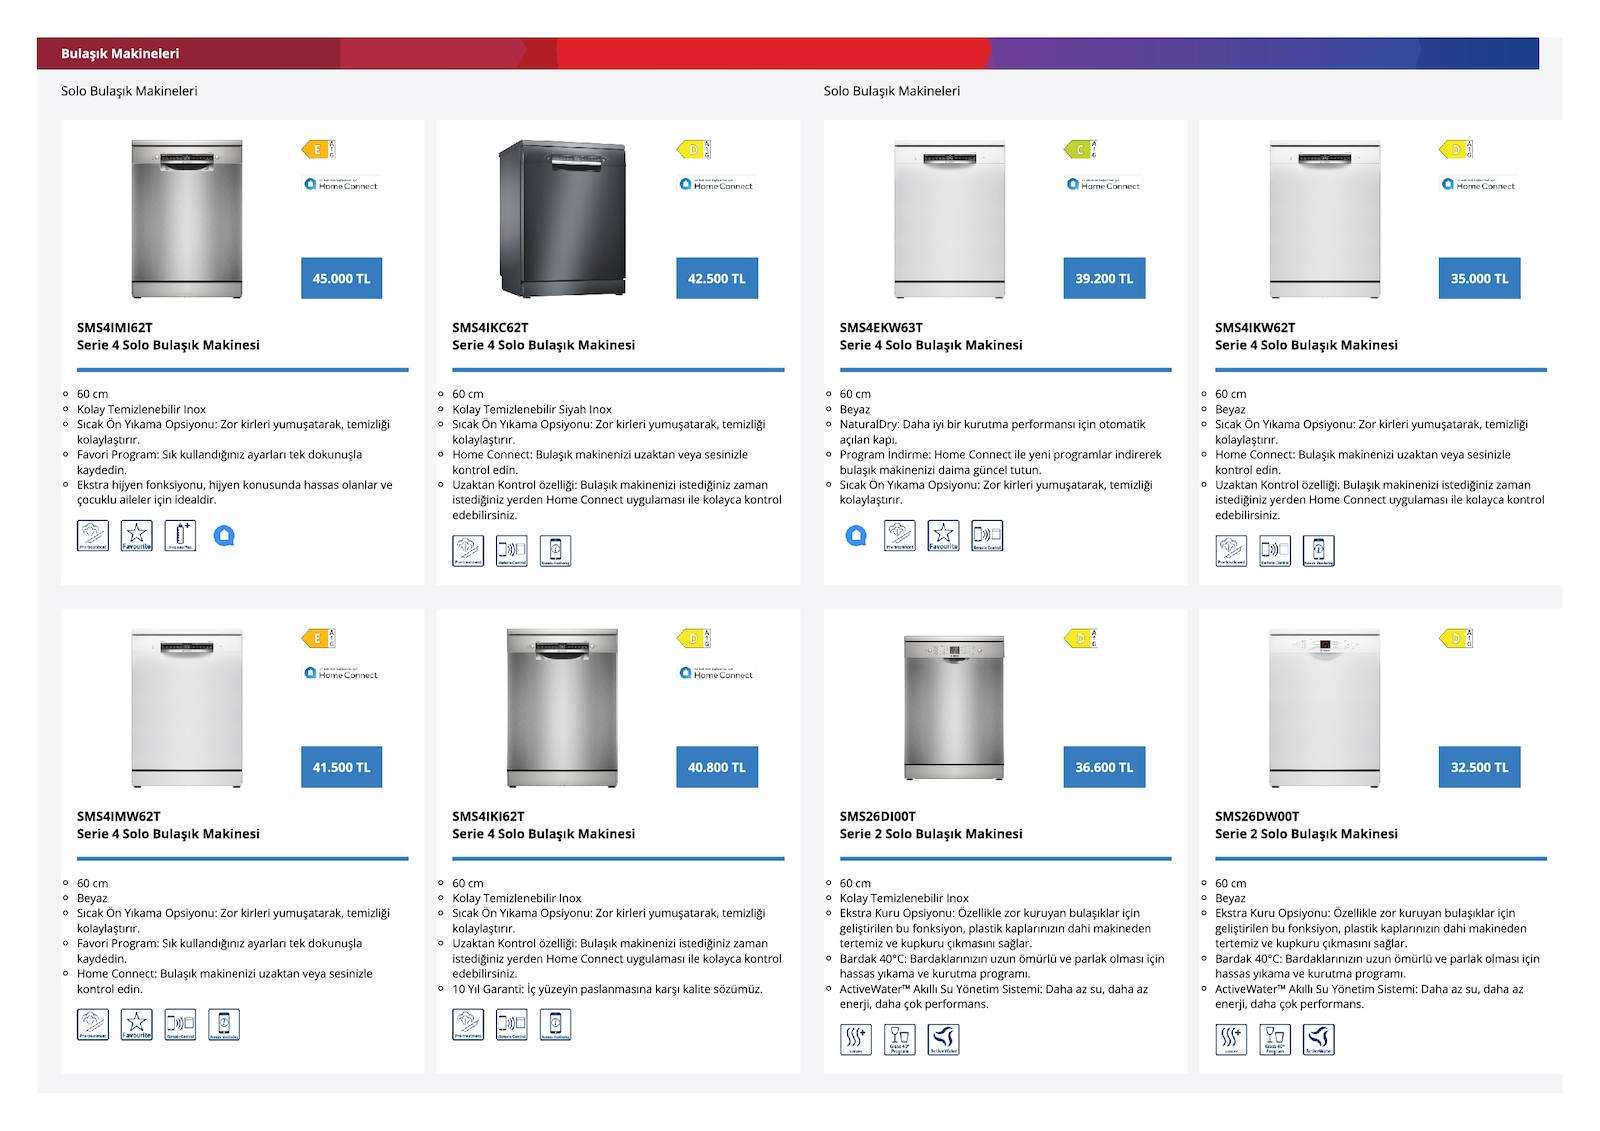Viewport: 1600px width, 1131px height.
Task: Click the Remote Control icon under SMS4IKC62T
Action: [x=512, y=551]
